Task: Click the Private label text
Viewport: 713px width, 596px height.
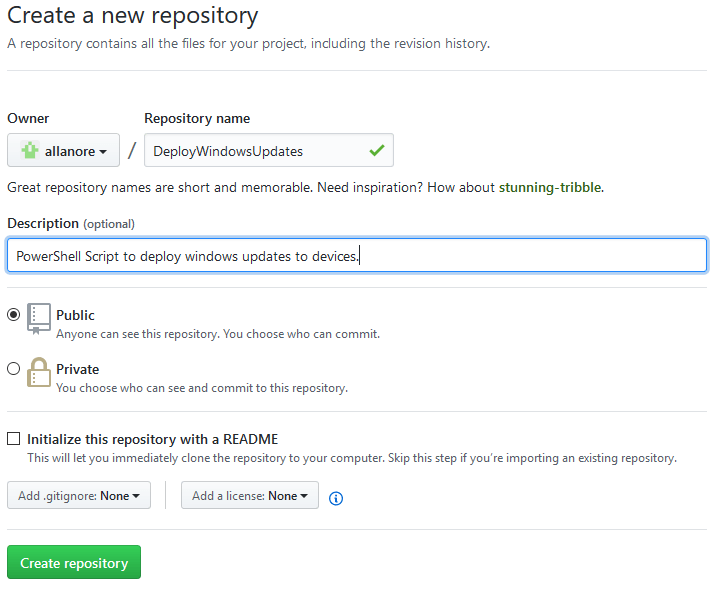Action: click(x=77, y=369)
